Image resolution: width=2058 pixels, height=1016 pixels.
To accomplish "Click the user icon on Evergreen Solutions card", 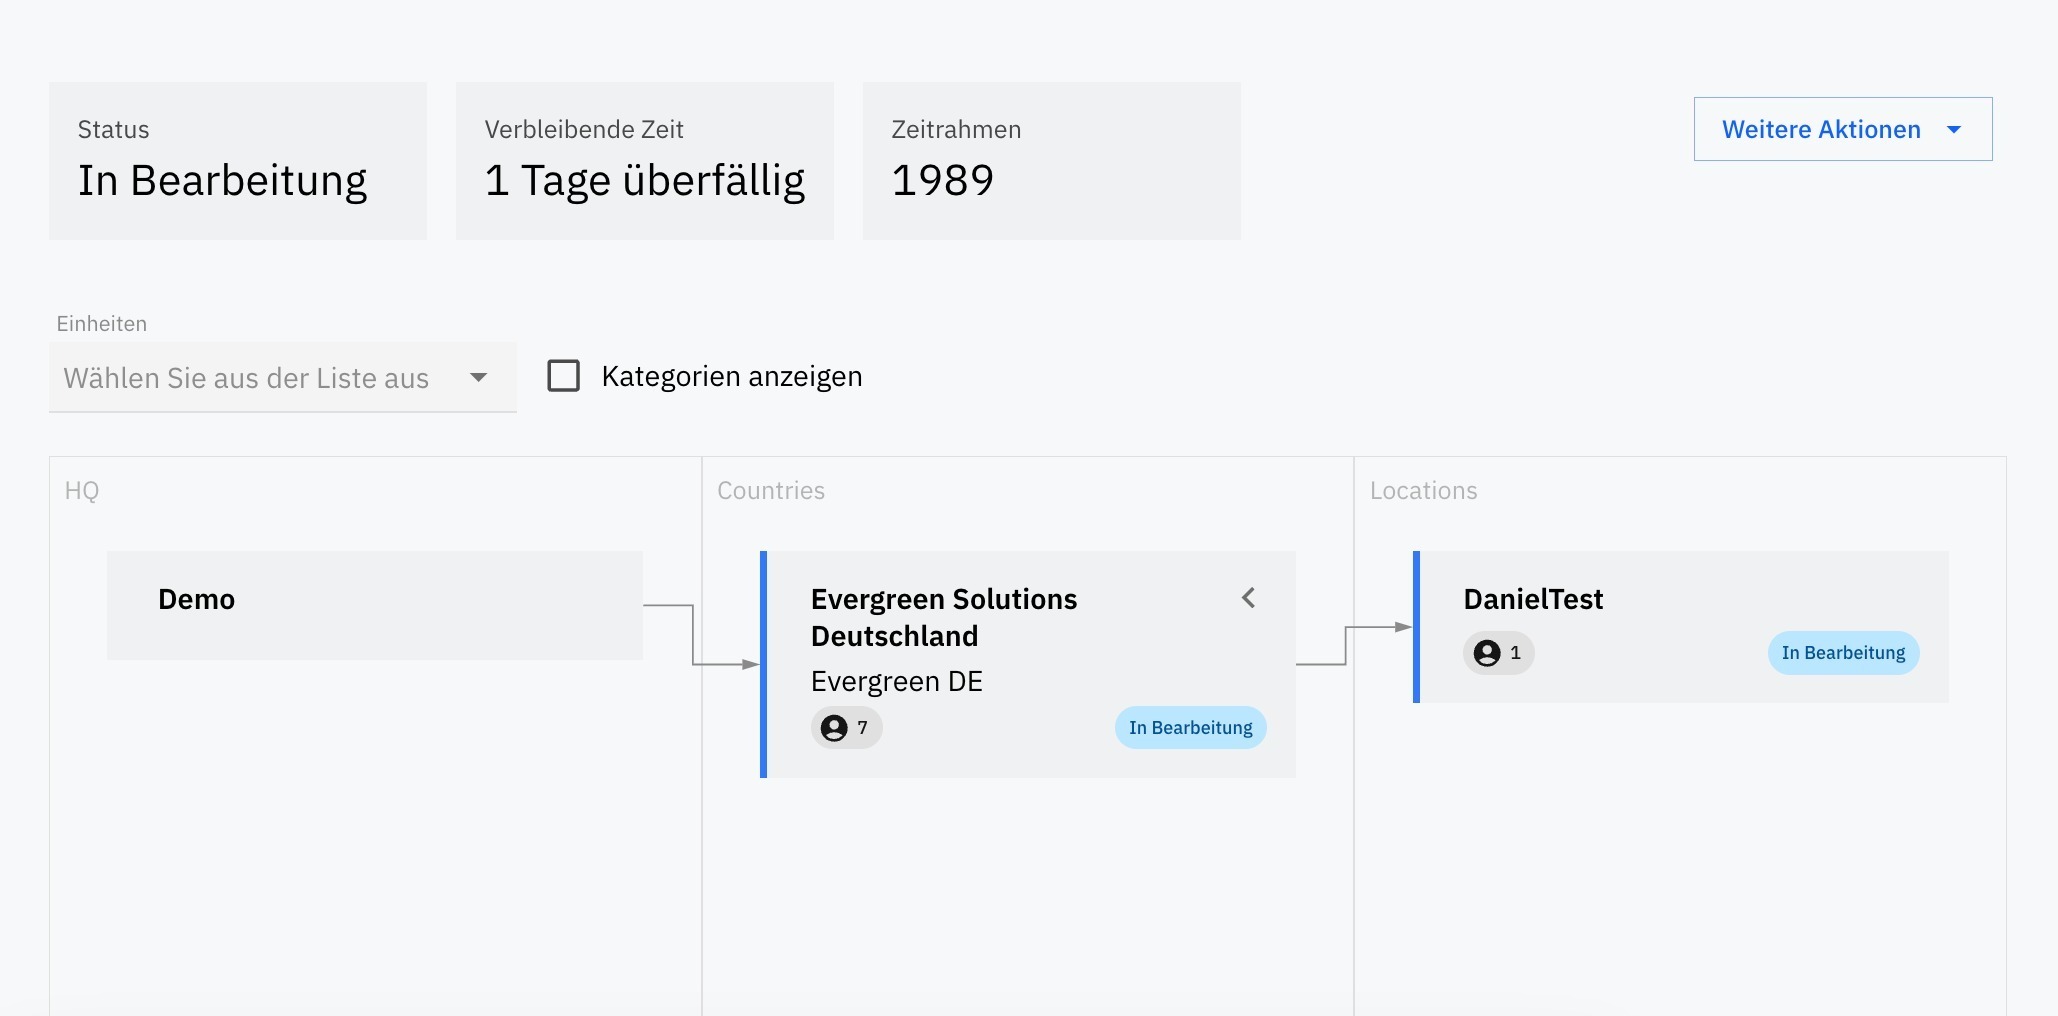I will point(834,728).
